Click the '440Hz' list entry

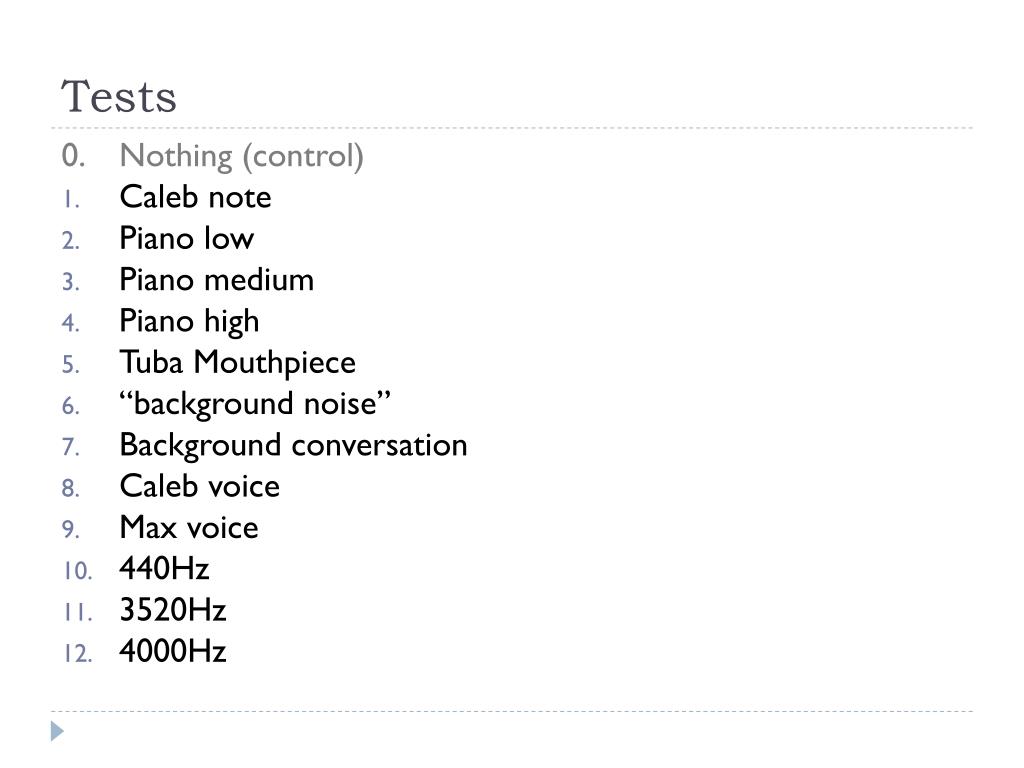[x=164, y=568]
